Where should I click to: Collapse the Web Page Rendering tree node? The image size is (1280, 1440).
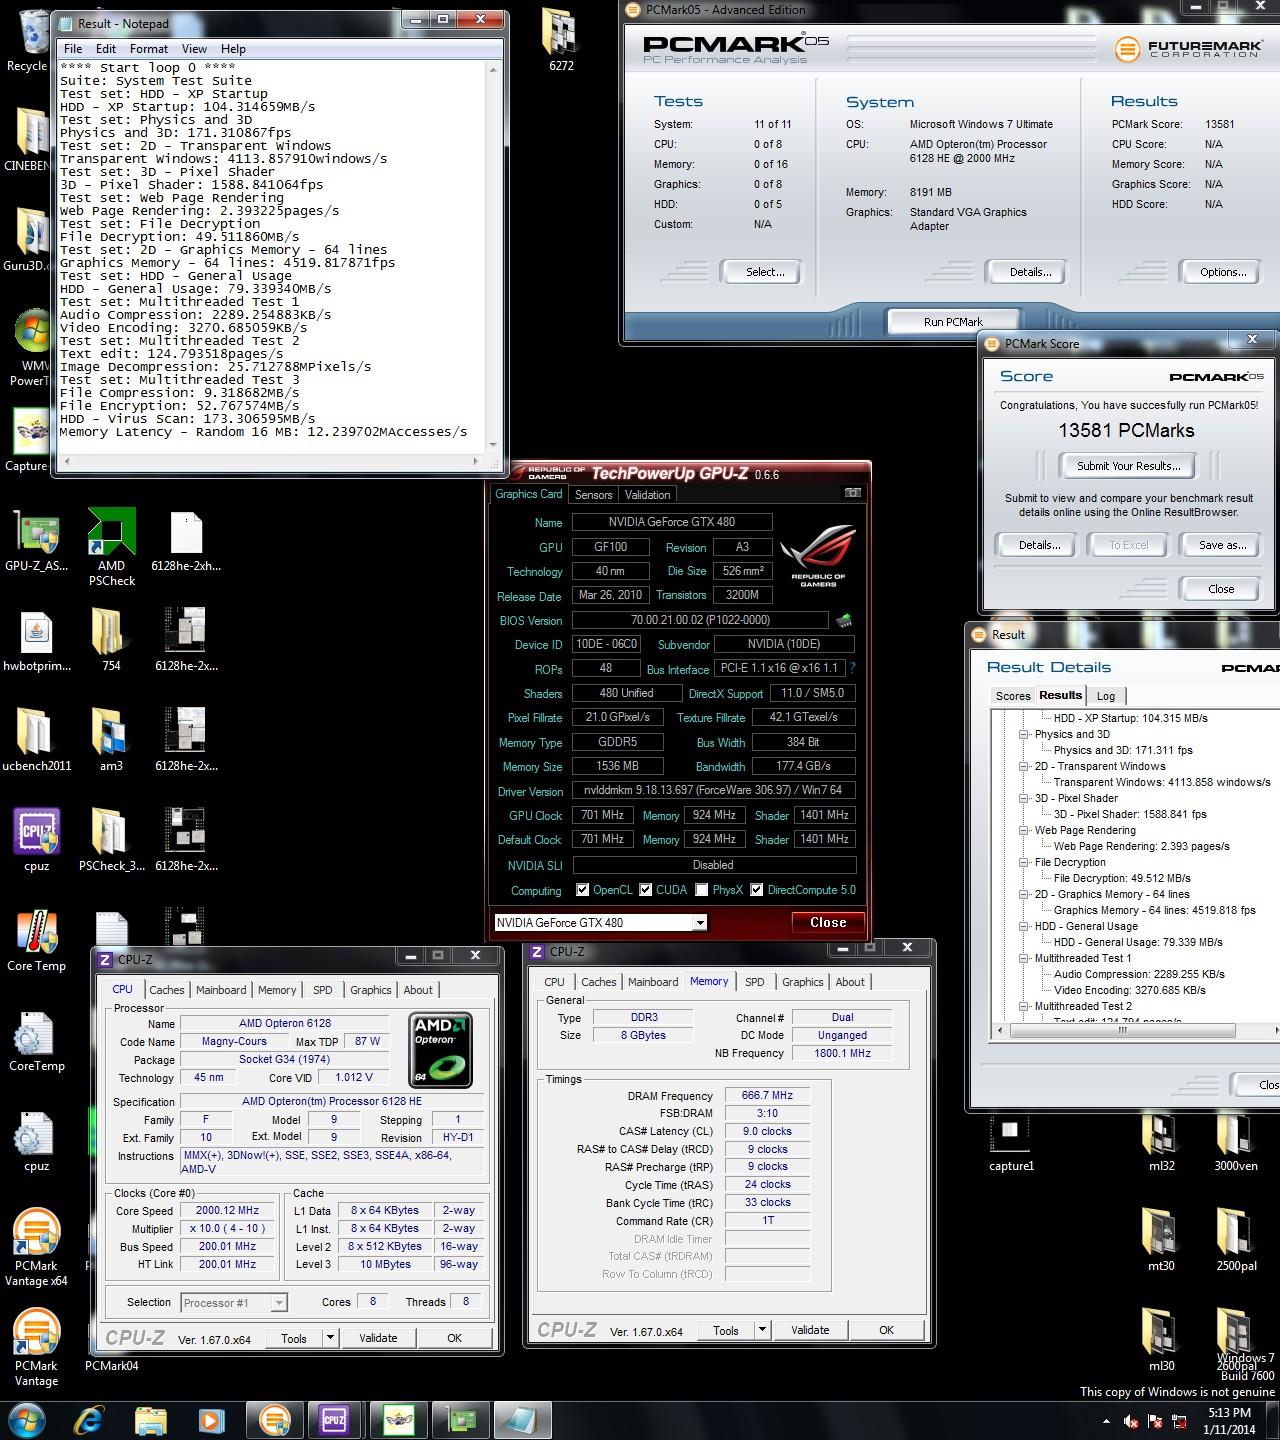(1024, 830)
